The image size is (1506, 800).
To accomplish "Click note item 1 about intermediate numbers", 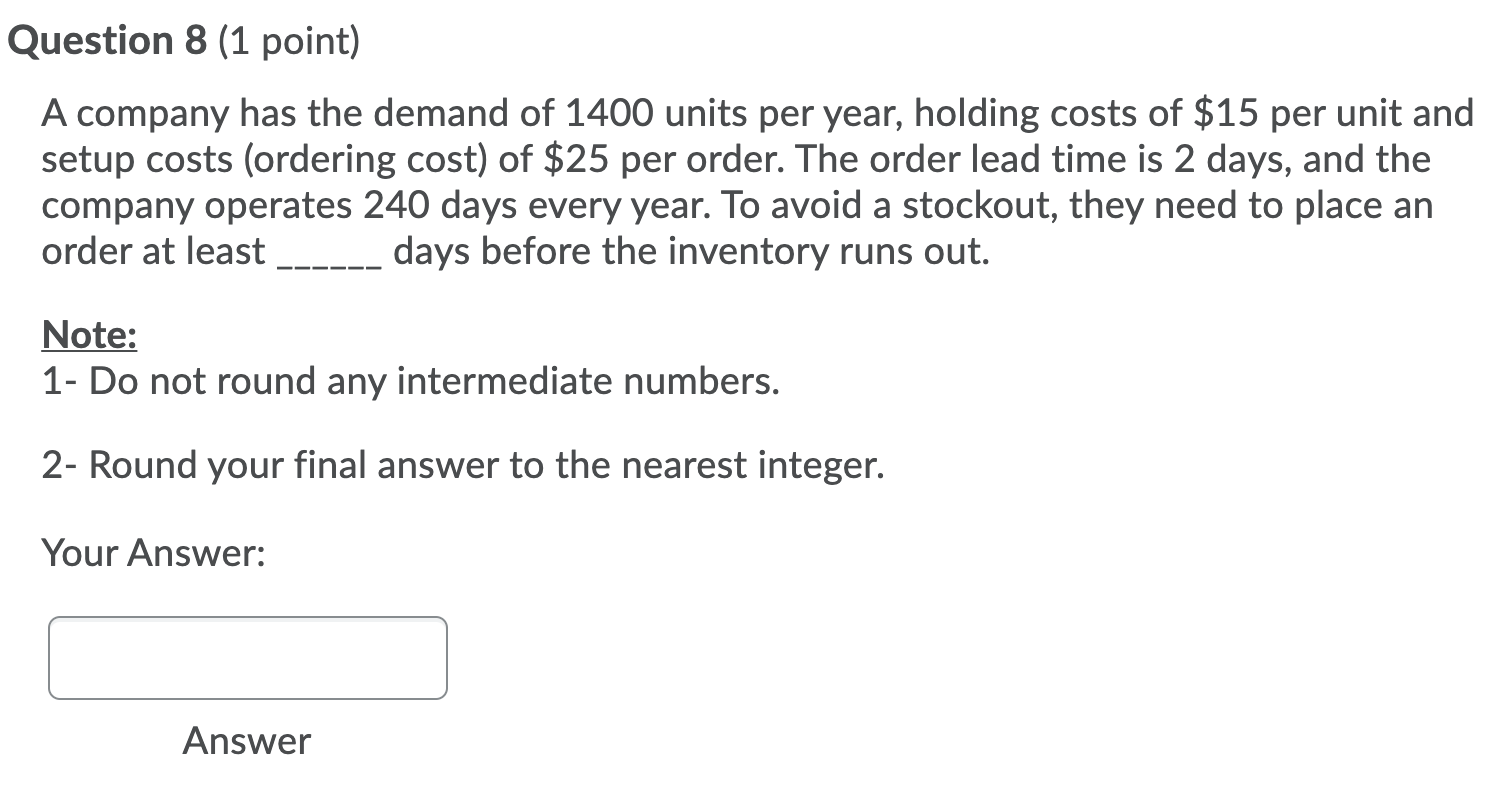I will click(x=410, y=381).
